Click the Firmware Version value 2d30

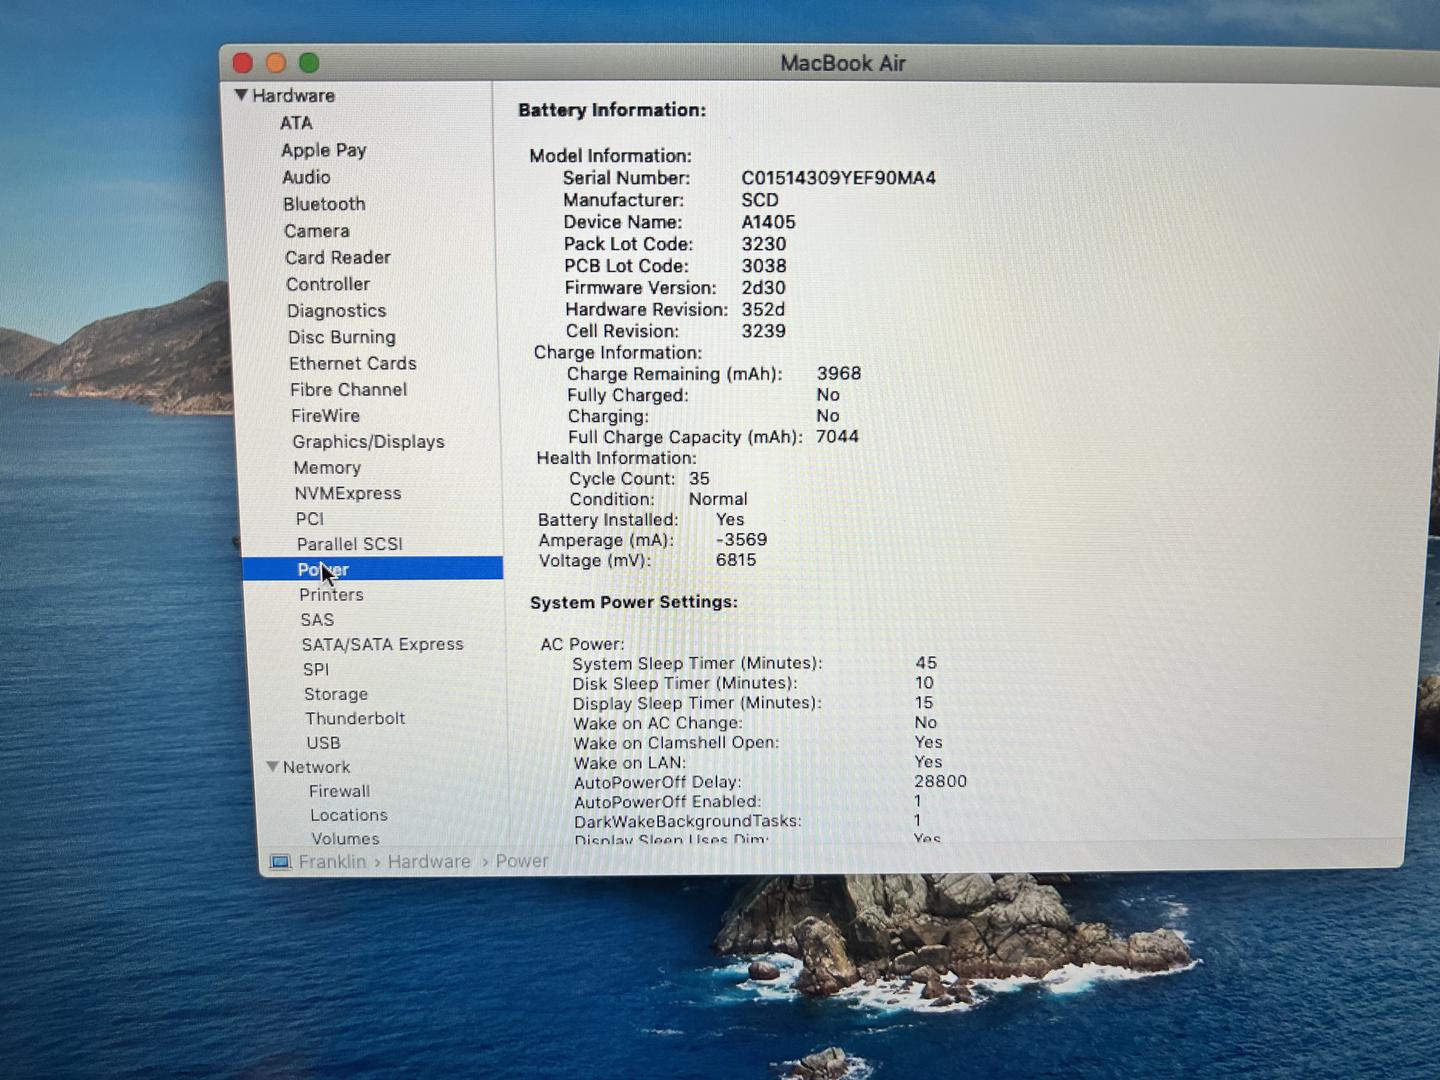pyautogui.click(x=763, y=288)
